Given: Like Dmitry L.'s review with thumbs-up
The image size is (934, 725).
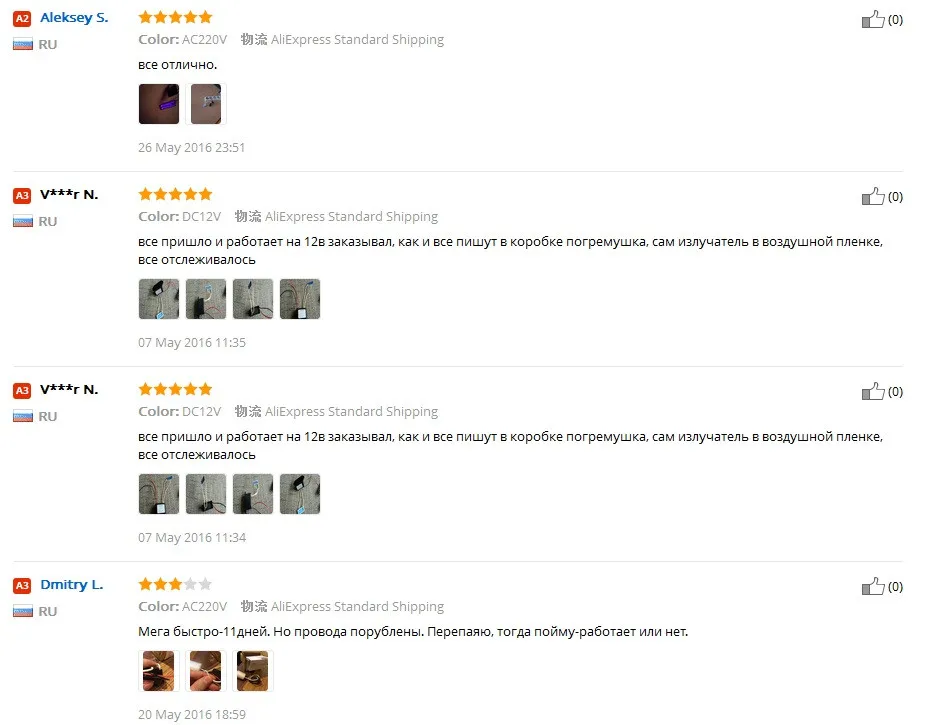Looking at the screenshot, I should [x=873, y=586].
